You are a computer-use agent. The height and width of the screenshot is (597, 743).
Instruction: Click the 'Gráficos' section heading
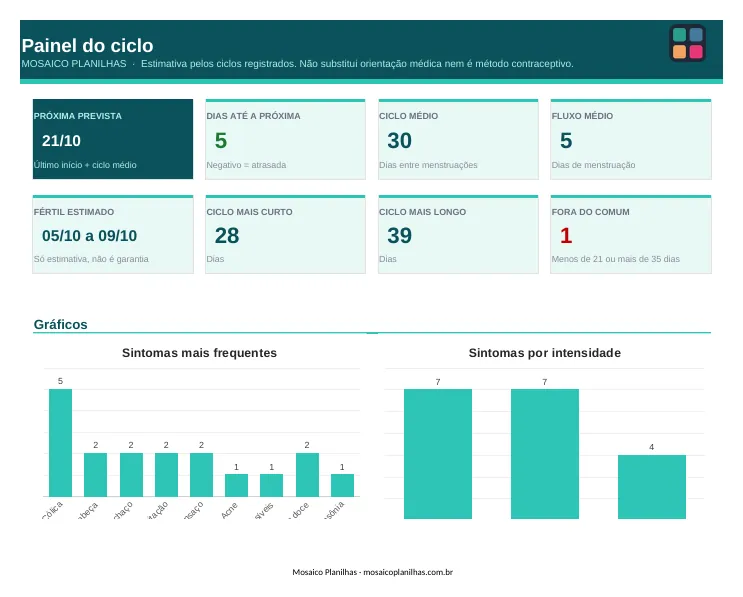point(61,325)
